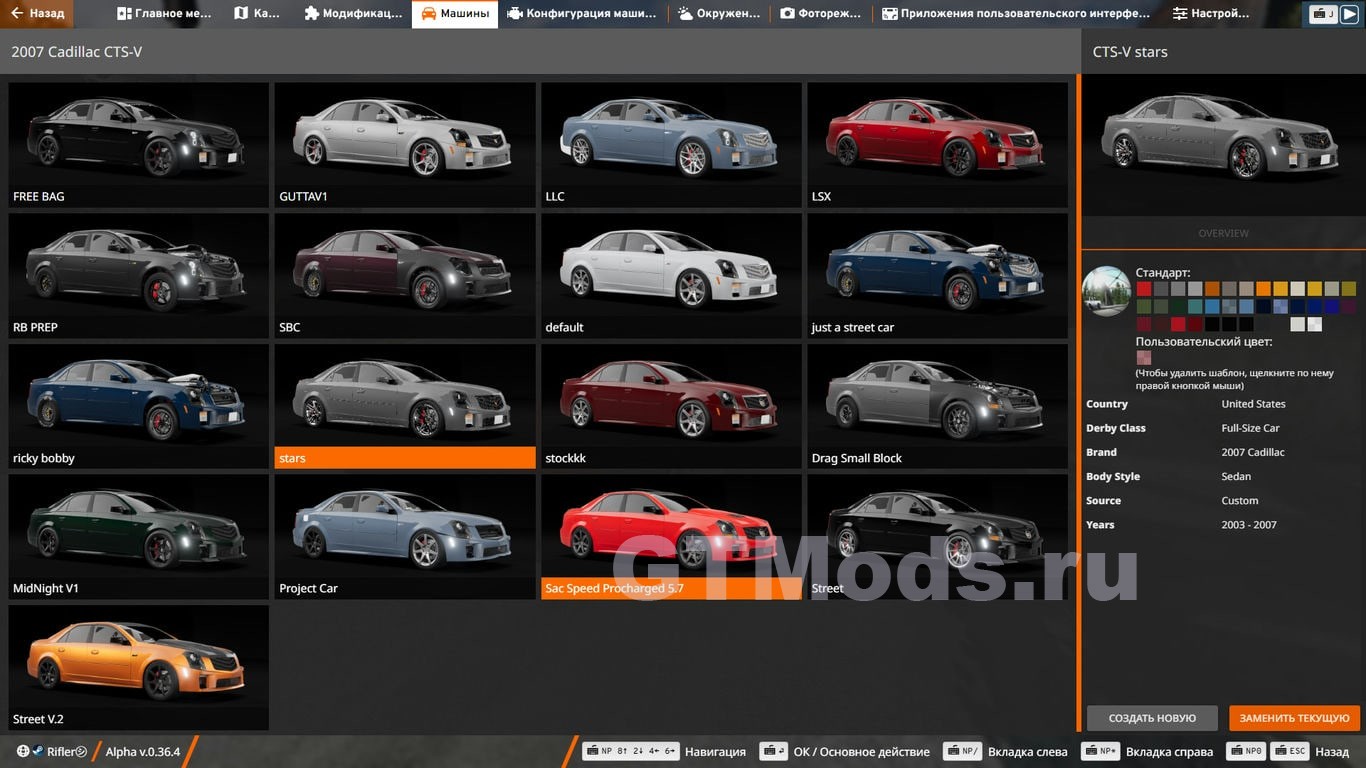Choose Sac Speed Procharged 5.7 configuration
Viewport: 1366px width, 768px height.
tap(671, 537)
